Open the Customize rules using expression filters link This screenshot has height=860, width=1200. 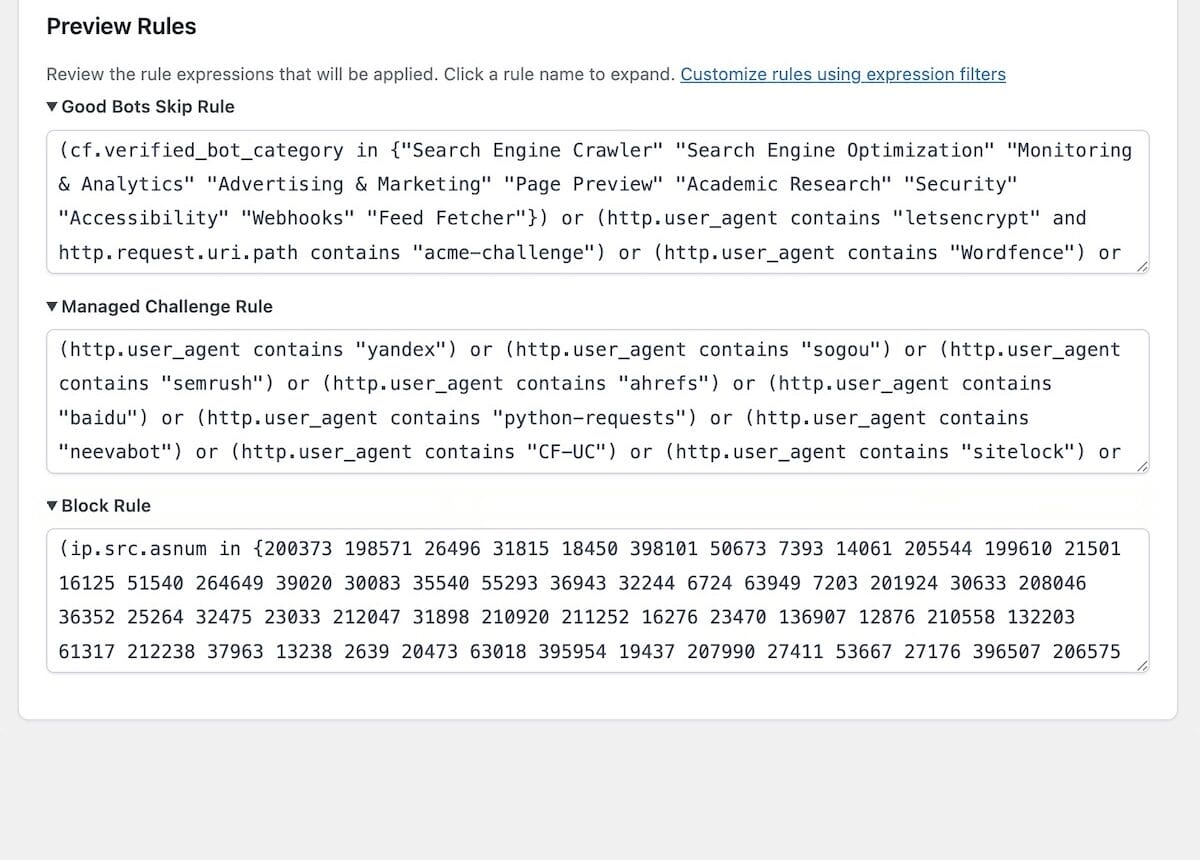point(843,74)
